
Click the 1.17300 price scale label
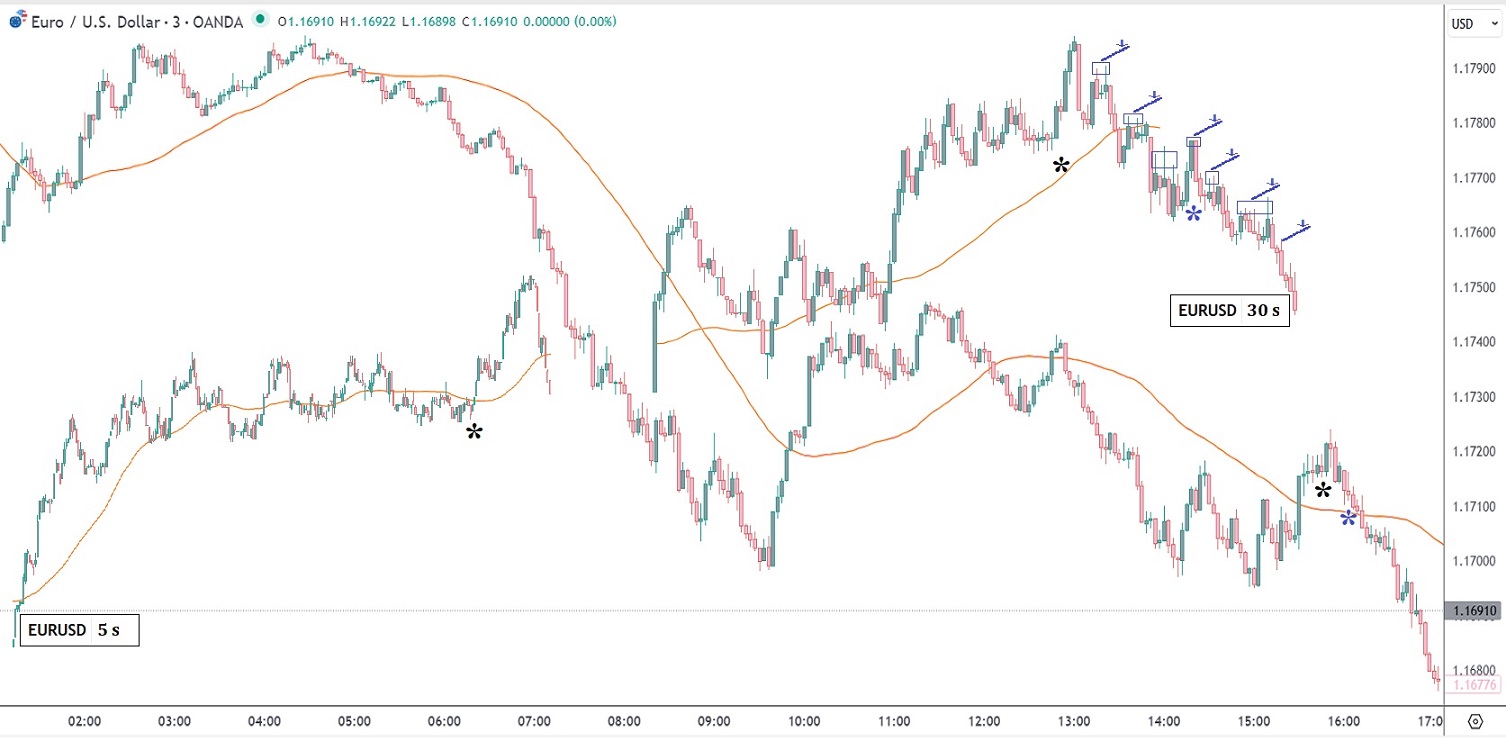tap(1474, 398)
